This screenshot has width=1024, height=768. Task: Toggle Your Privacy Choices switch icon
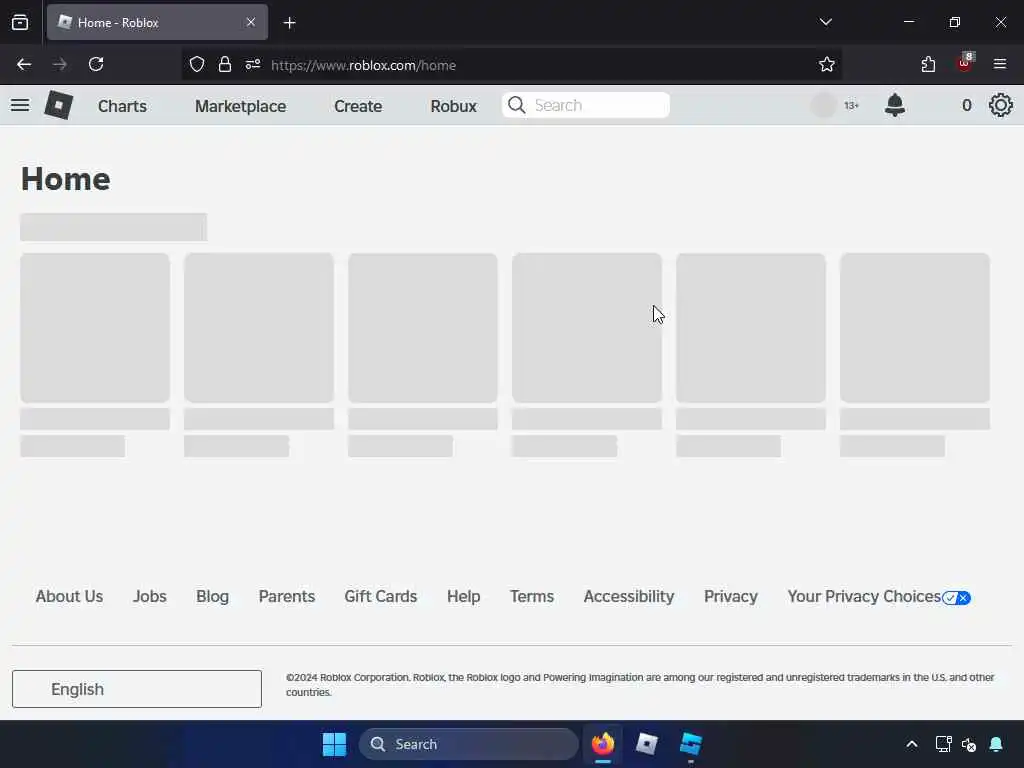coord(957,598)
